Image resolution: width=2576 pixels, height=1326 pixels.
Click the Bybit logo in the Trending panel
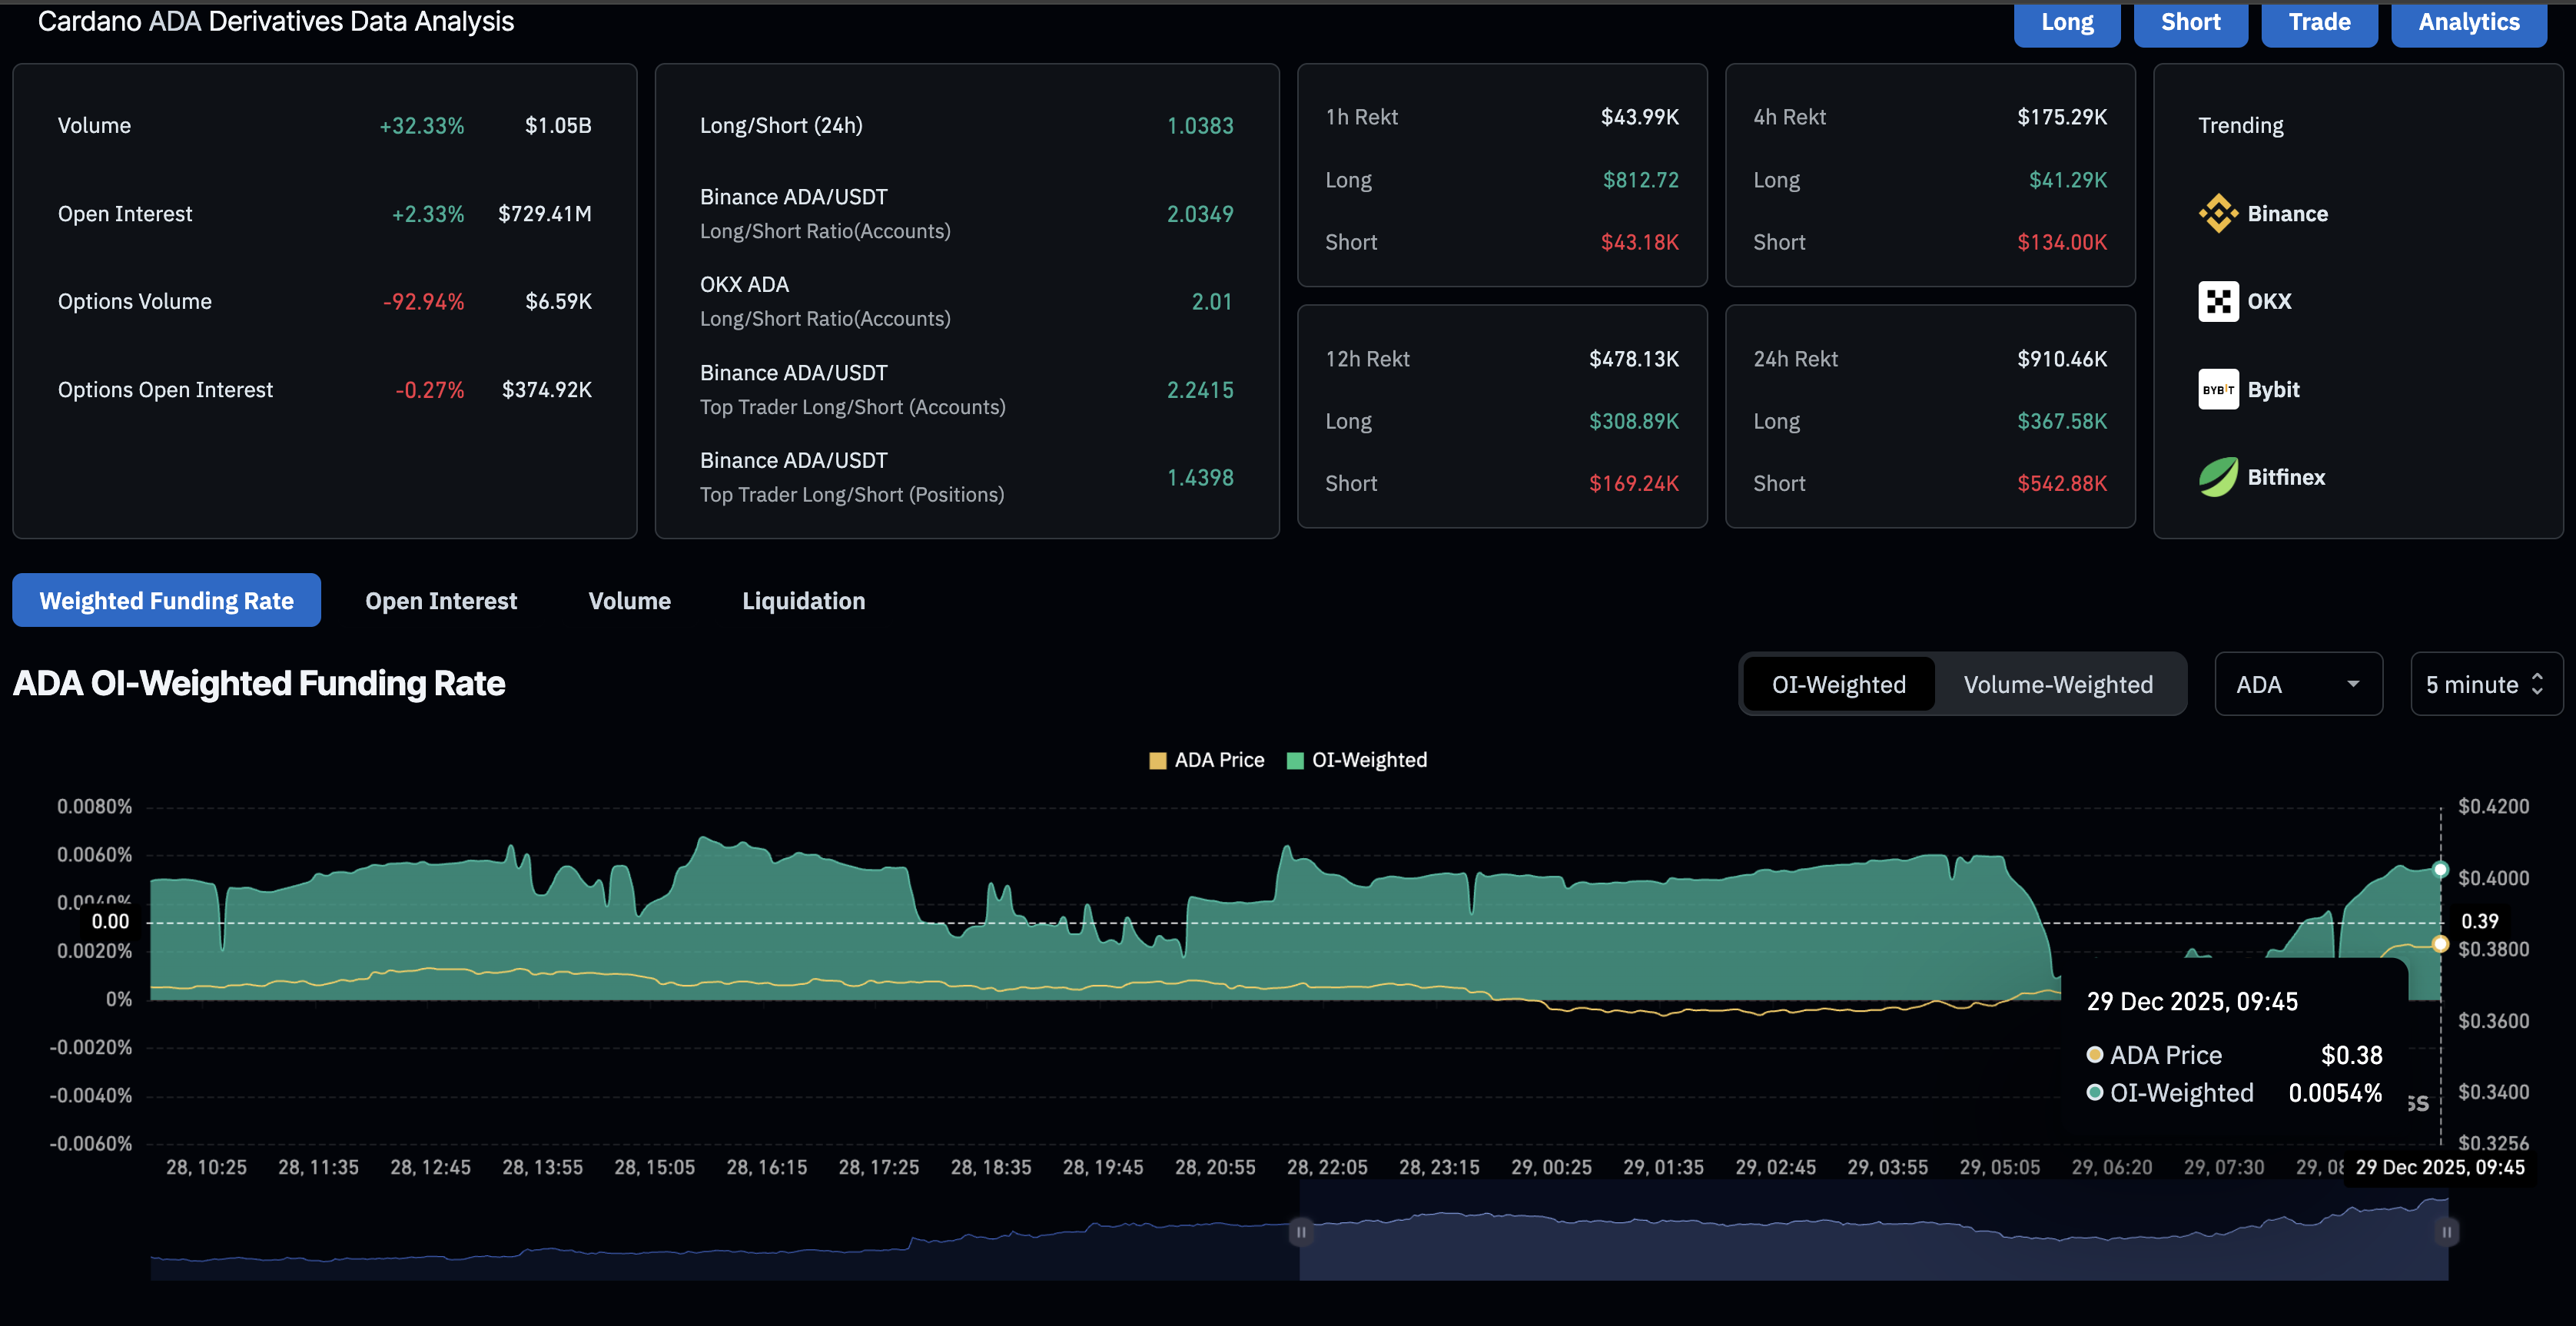(2218, 389)
